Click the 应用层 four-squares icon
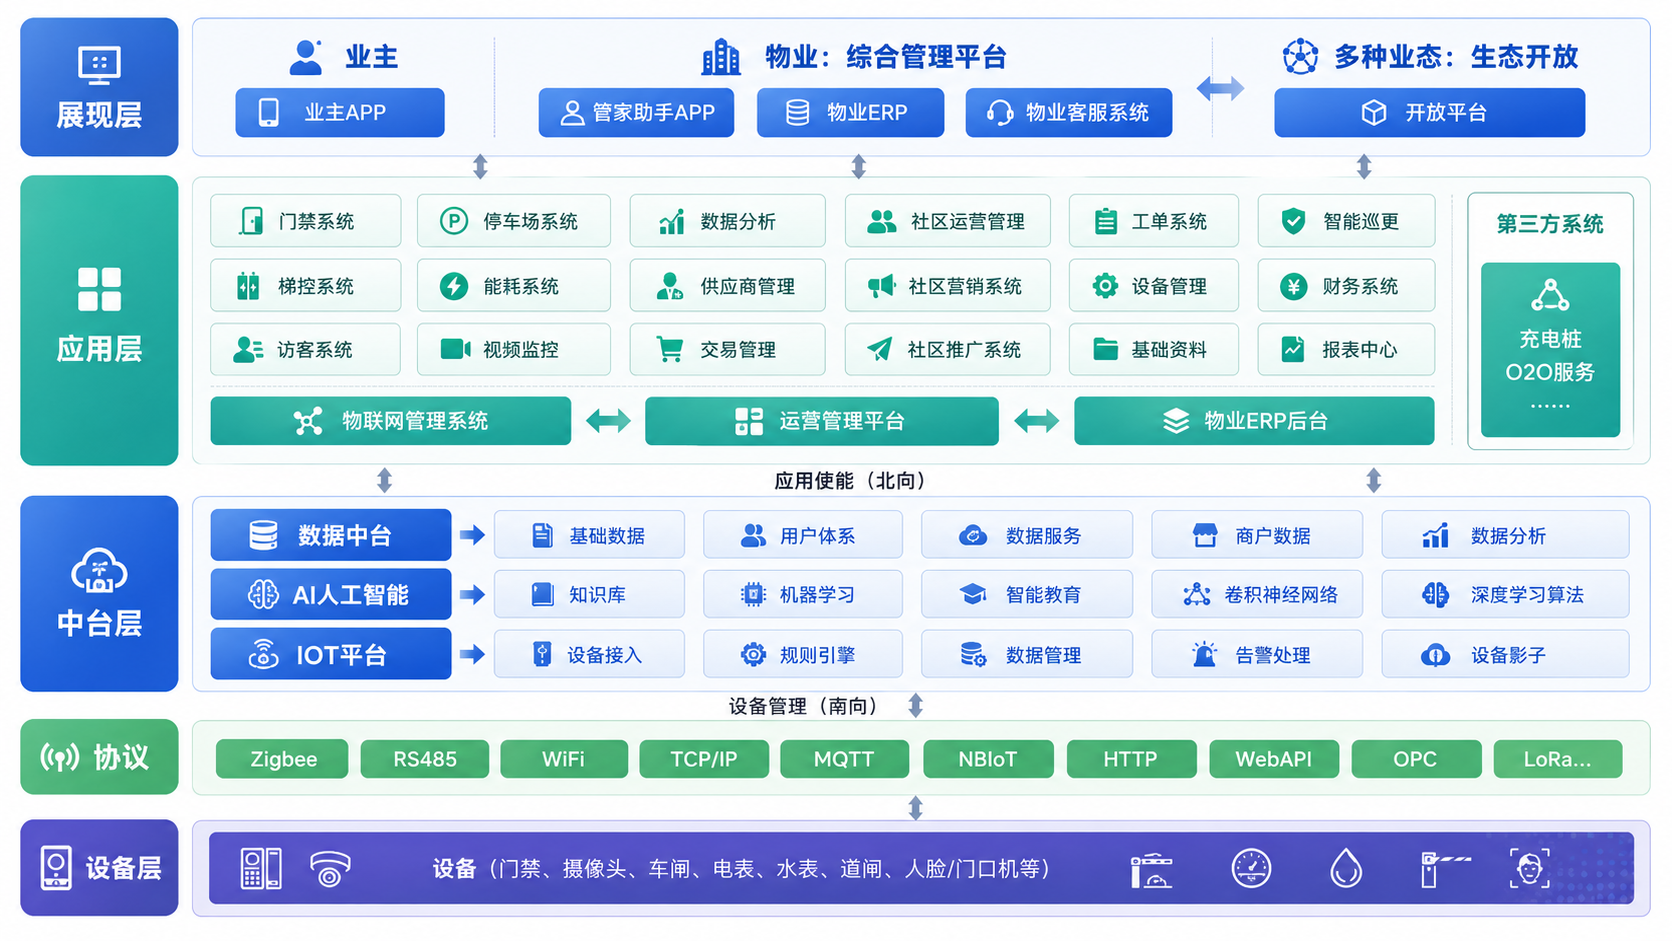Screen dimensions: 1672x941 99,290
